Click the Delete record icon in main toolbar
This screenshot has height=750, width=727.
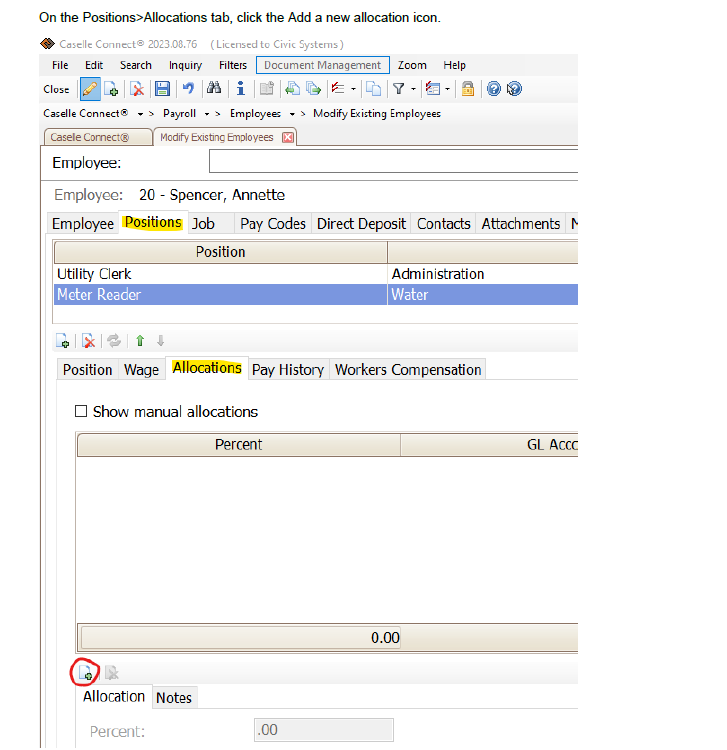point(137,89)
